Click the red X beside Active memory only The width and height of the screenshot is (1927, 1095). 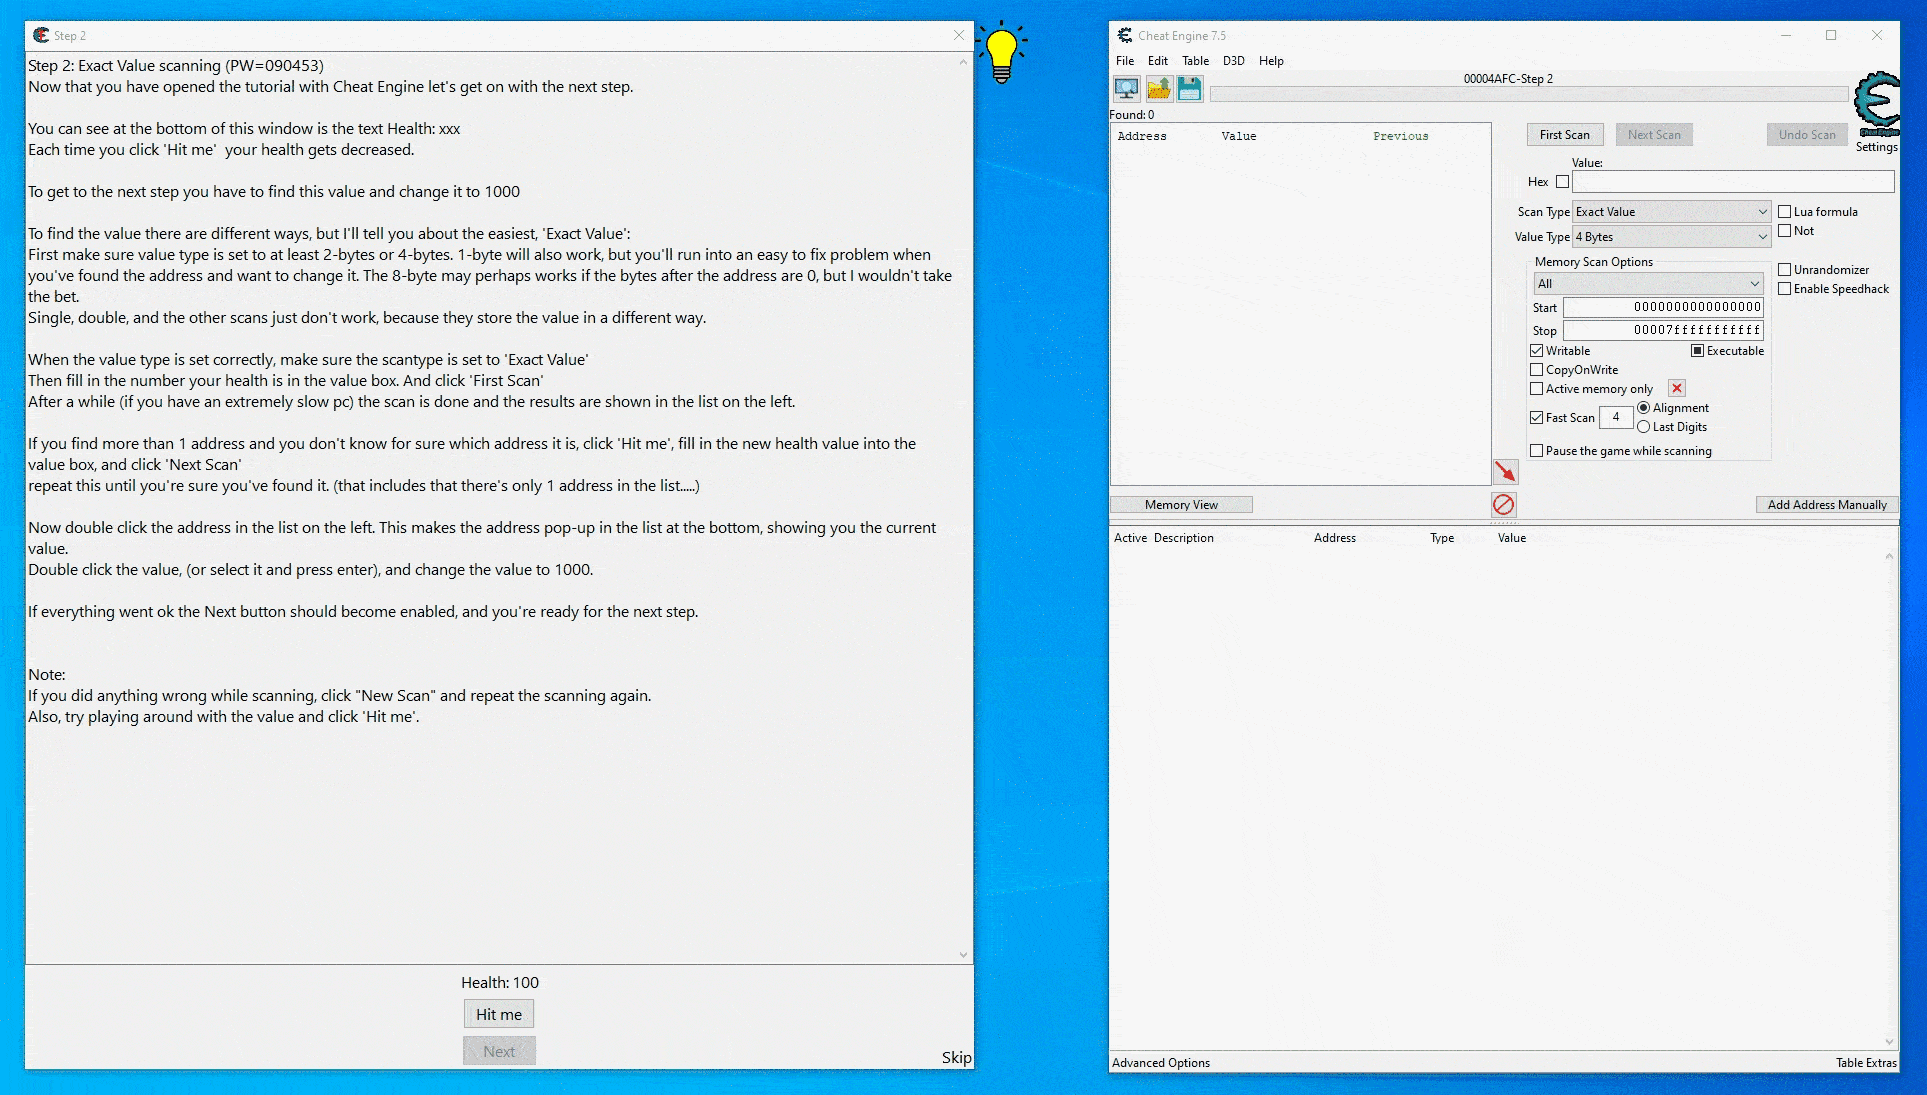[1677, 389]
